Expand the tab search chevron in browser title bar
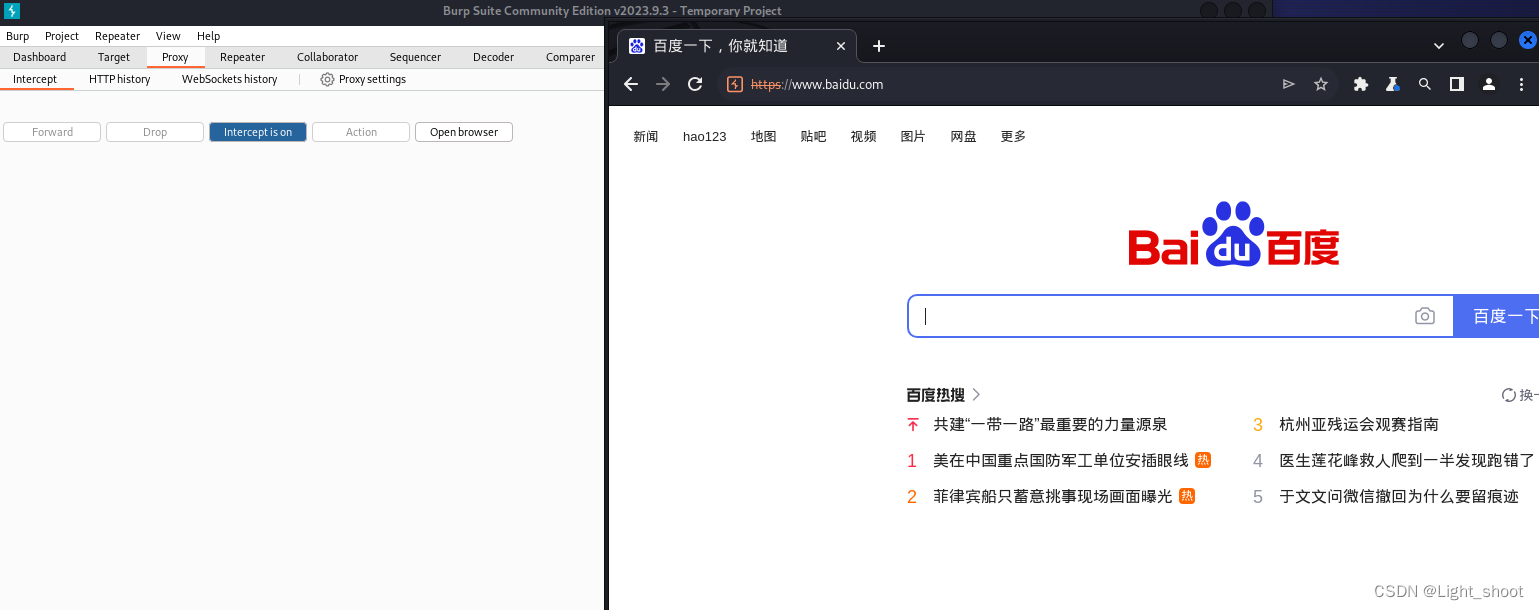The width and height of the screenshot is (1539, 610). [1439, 45]
